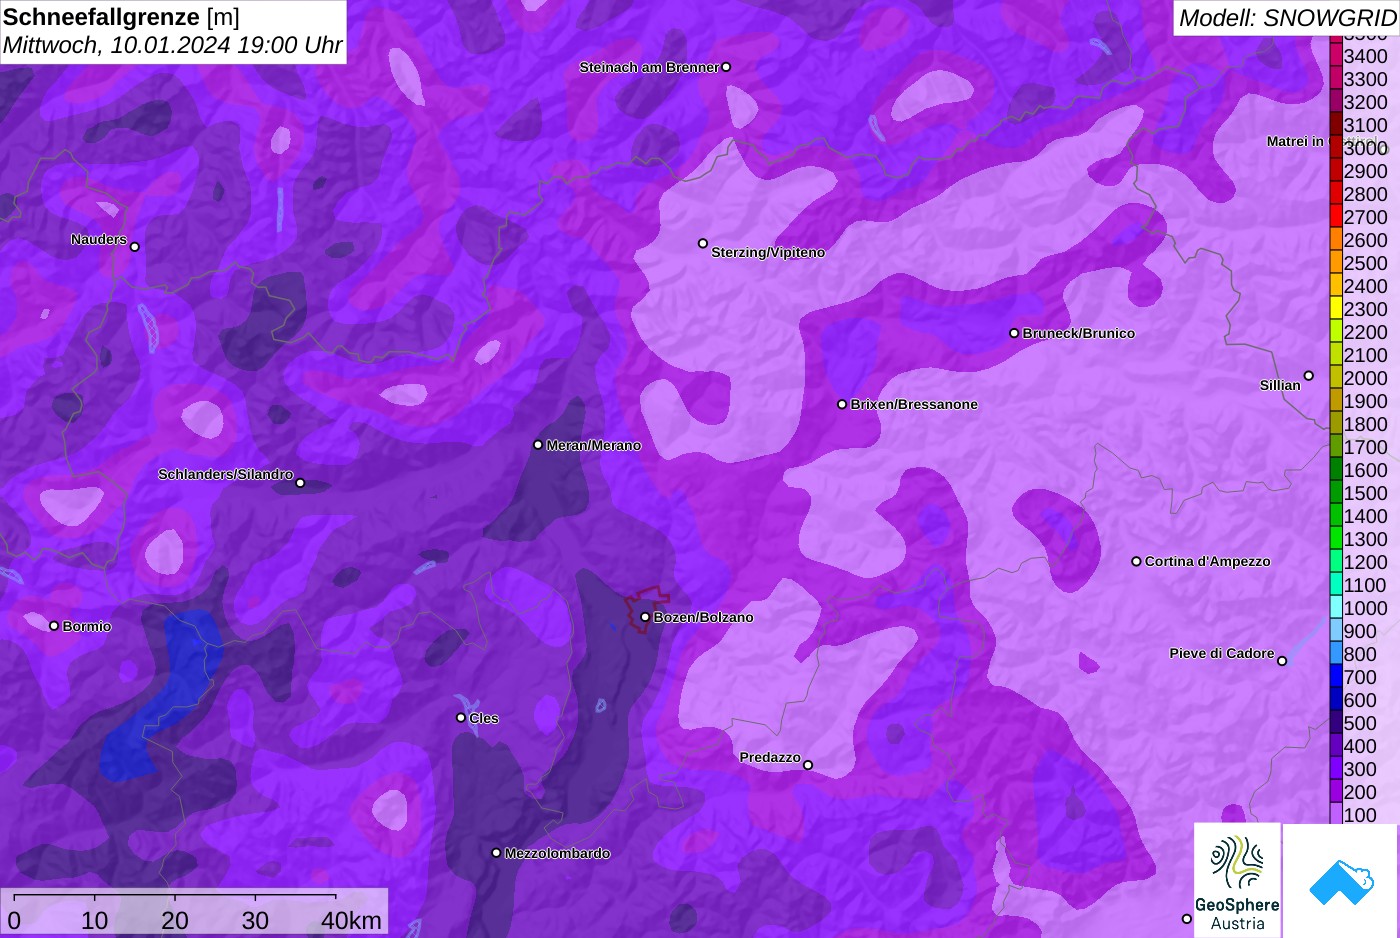Select the Nauders location marker
Image resolution: width=1400 pixels, height=938 pixels.
pyautogui.click(x=135, y=247)
